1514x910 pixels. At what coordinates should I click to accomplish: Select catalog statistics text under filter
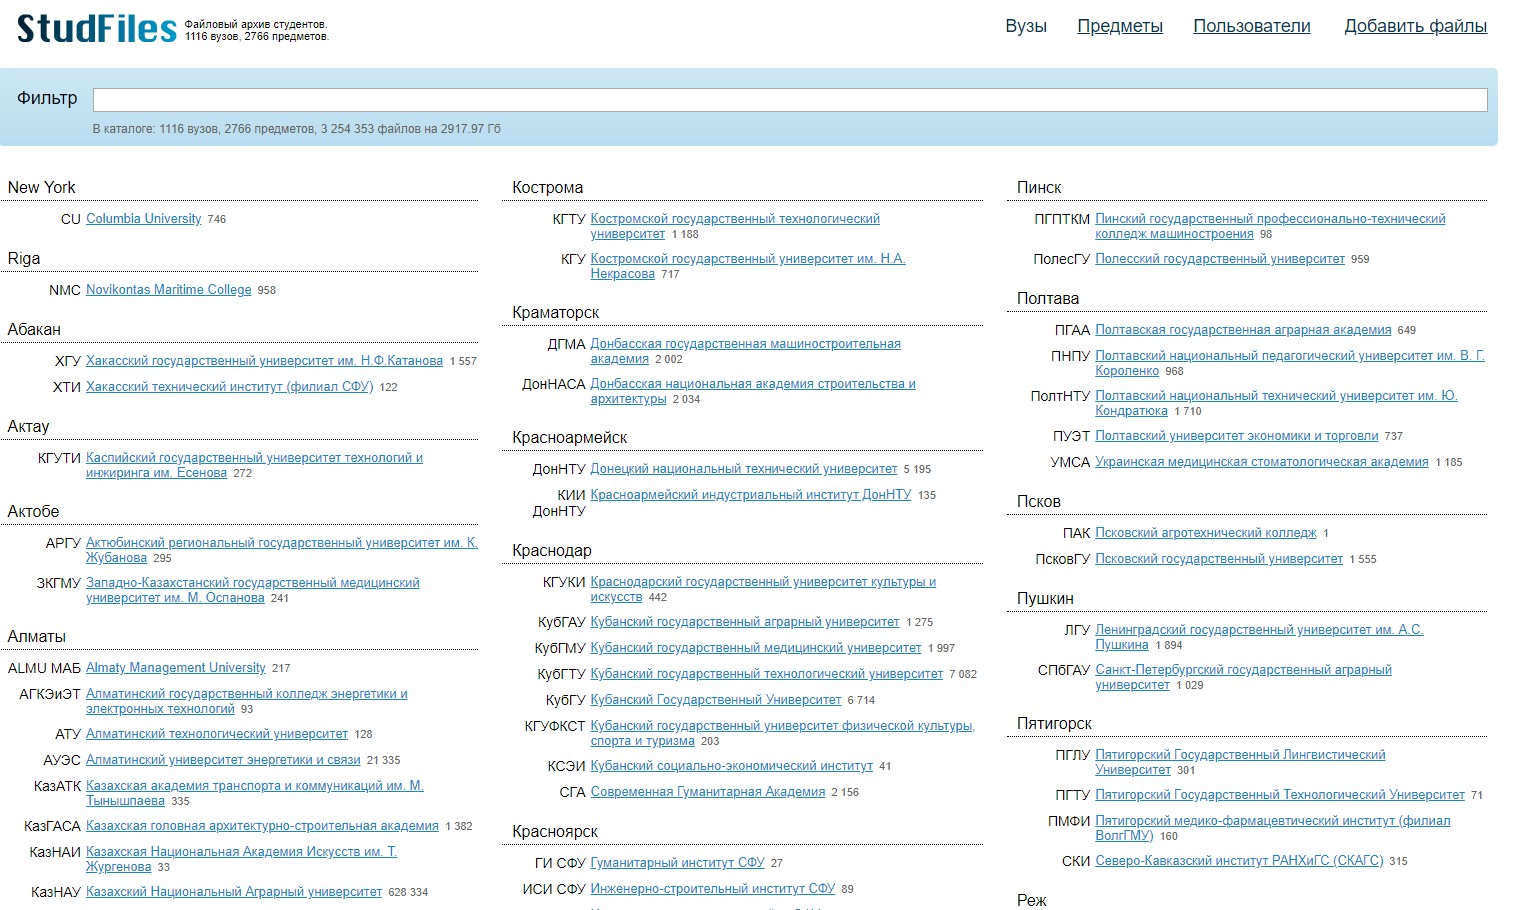[x=297, y=129]
